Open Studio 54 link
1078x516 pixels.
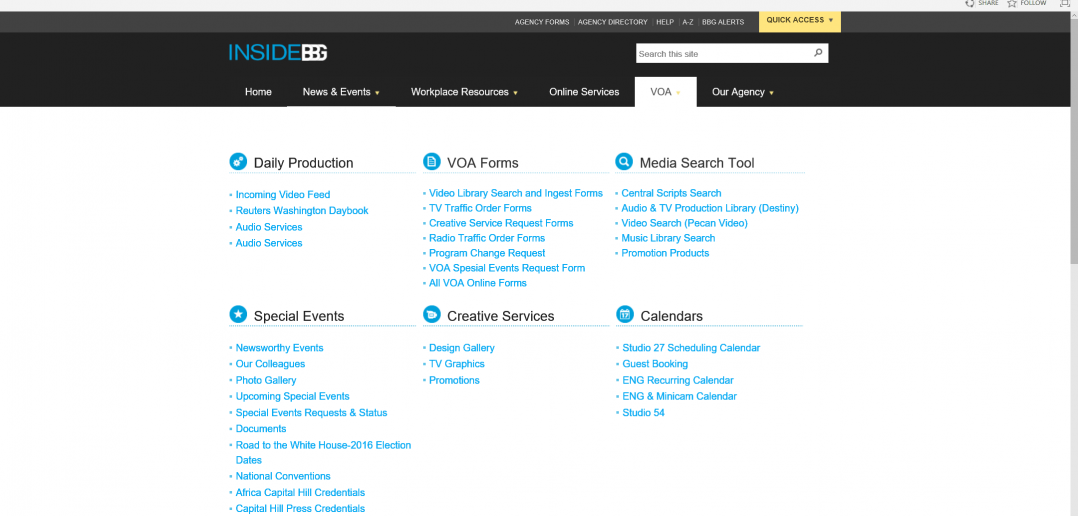coord(644,413)
